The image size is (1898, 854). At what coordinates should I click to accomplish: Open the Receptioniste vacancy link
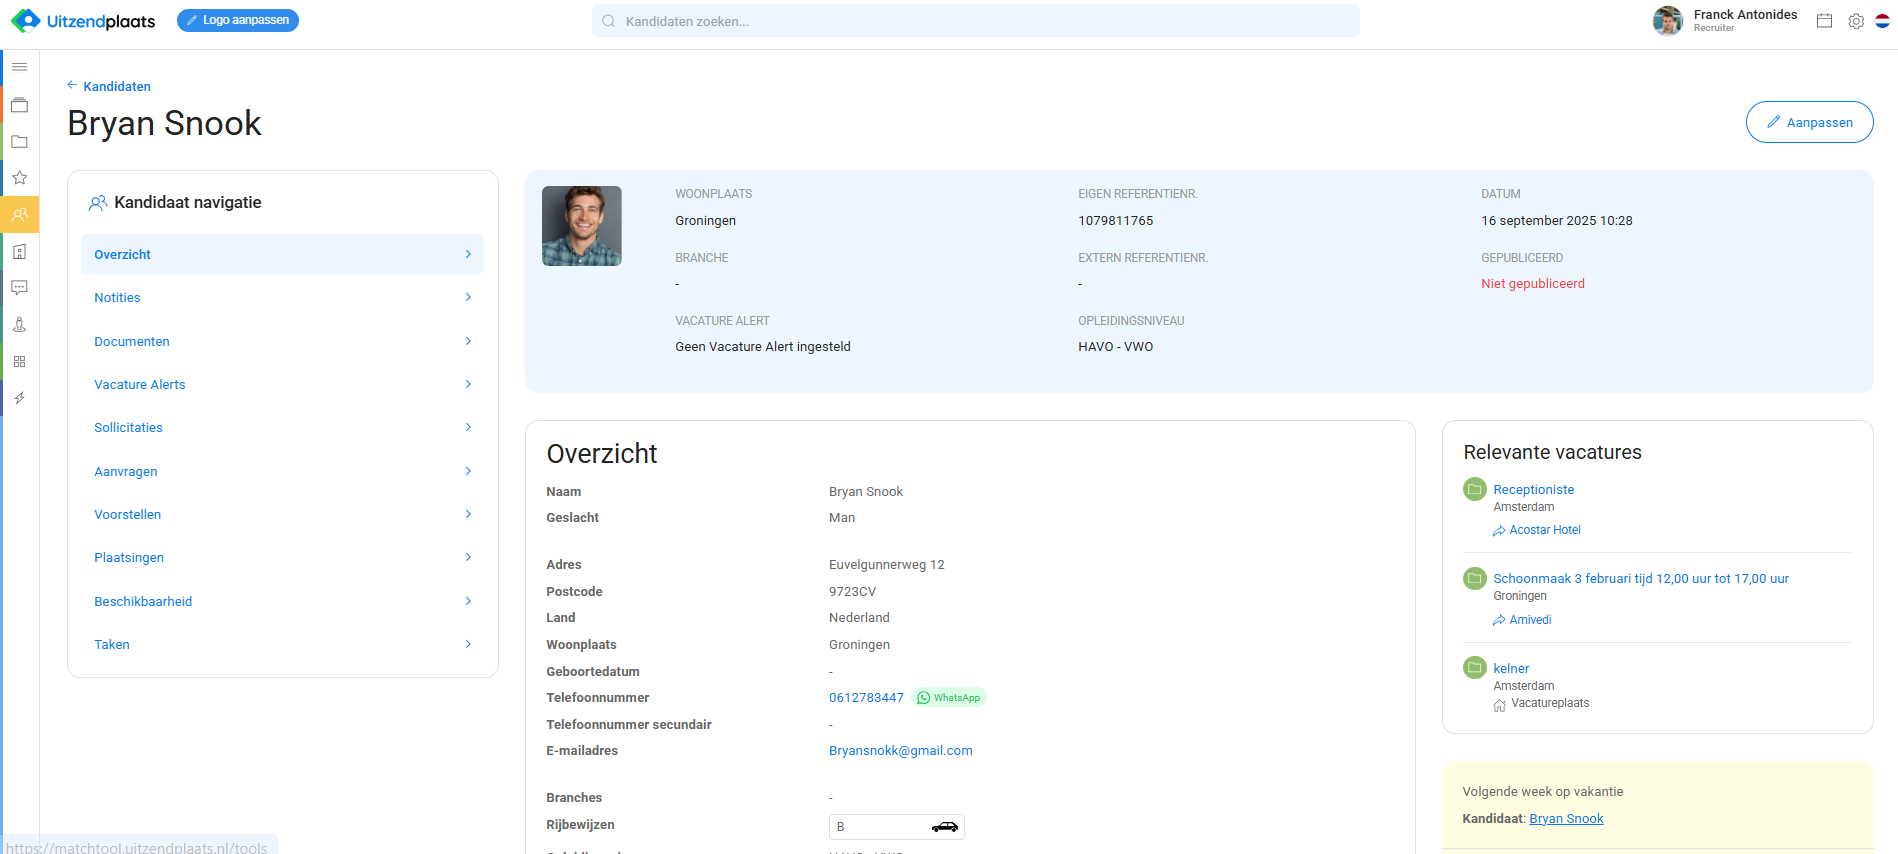coord(1533,489)
